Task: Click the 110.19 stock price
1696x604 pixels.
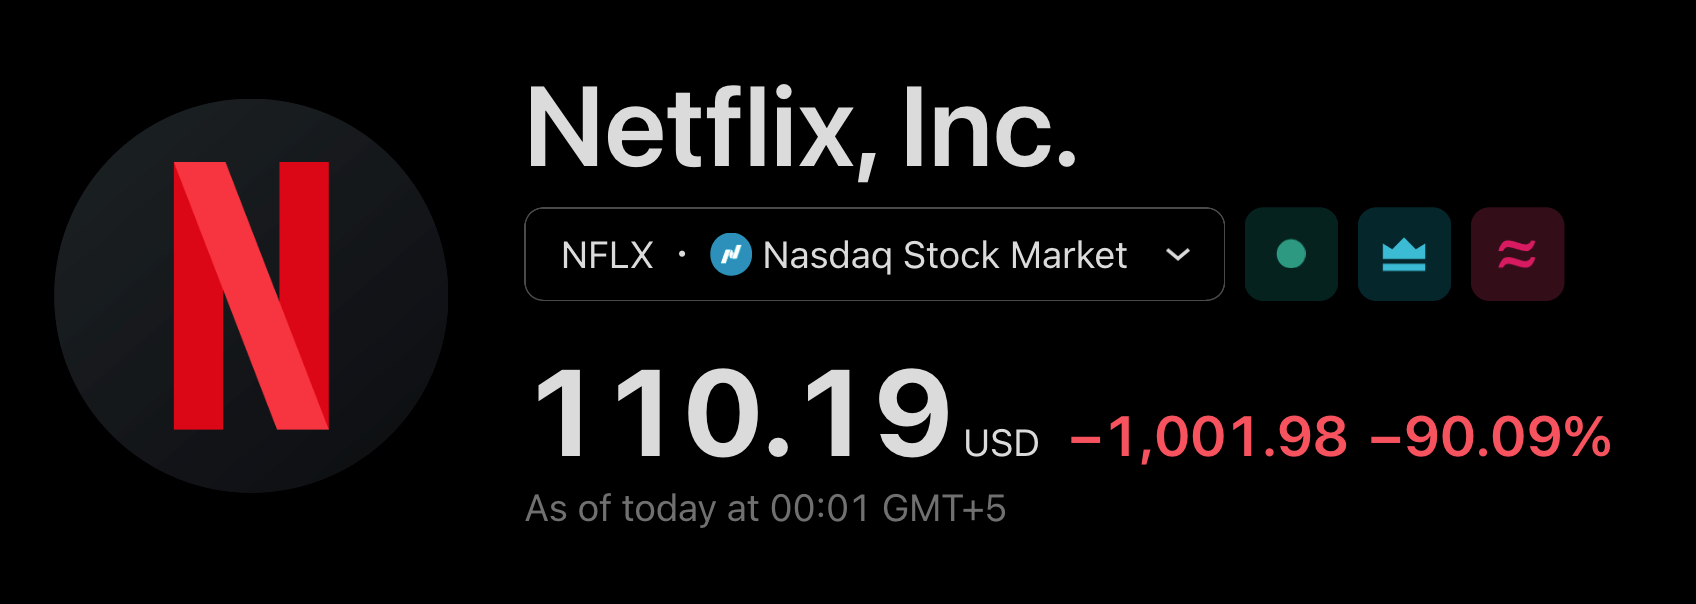Action: pyautogui.click(x=741, y=413)
